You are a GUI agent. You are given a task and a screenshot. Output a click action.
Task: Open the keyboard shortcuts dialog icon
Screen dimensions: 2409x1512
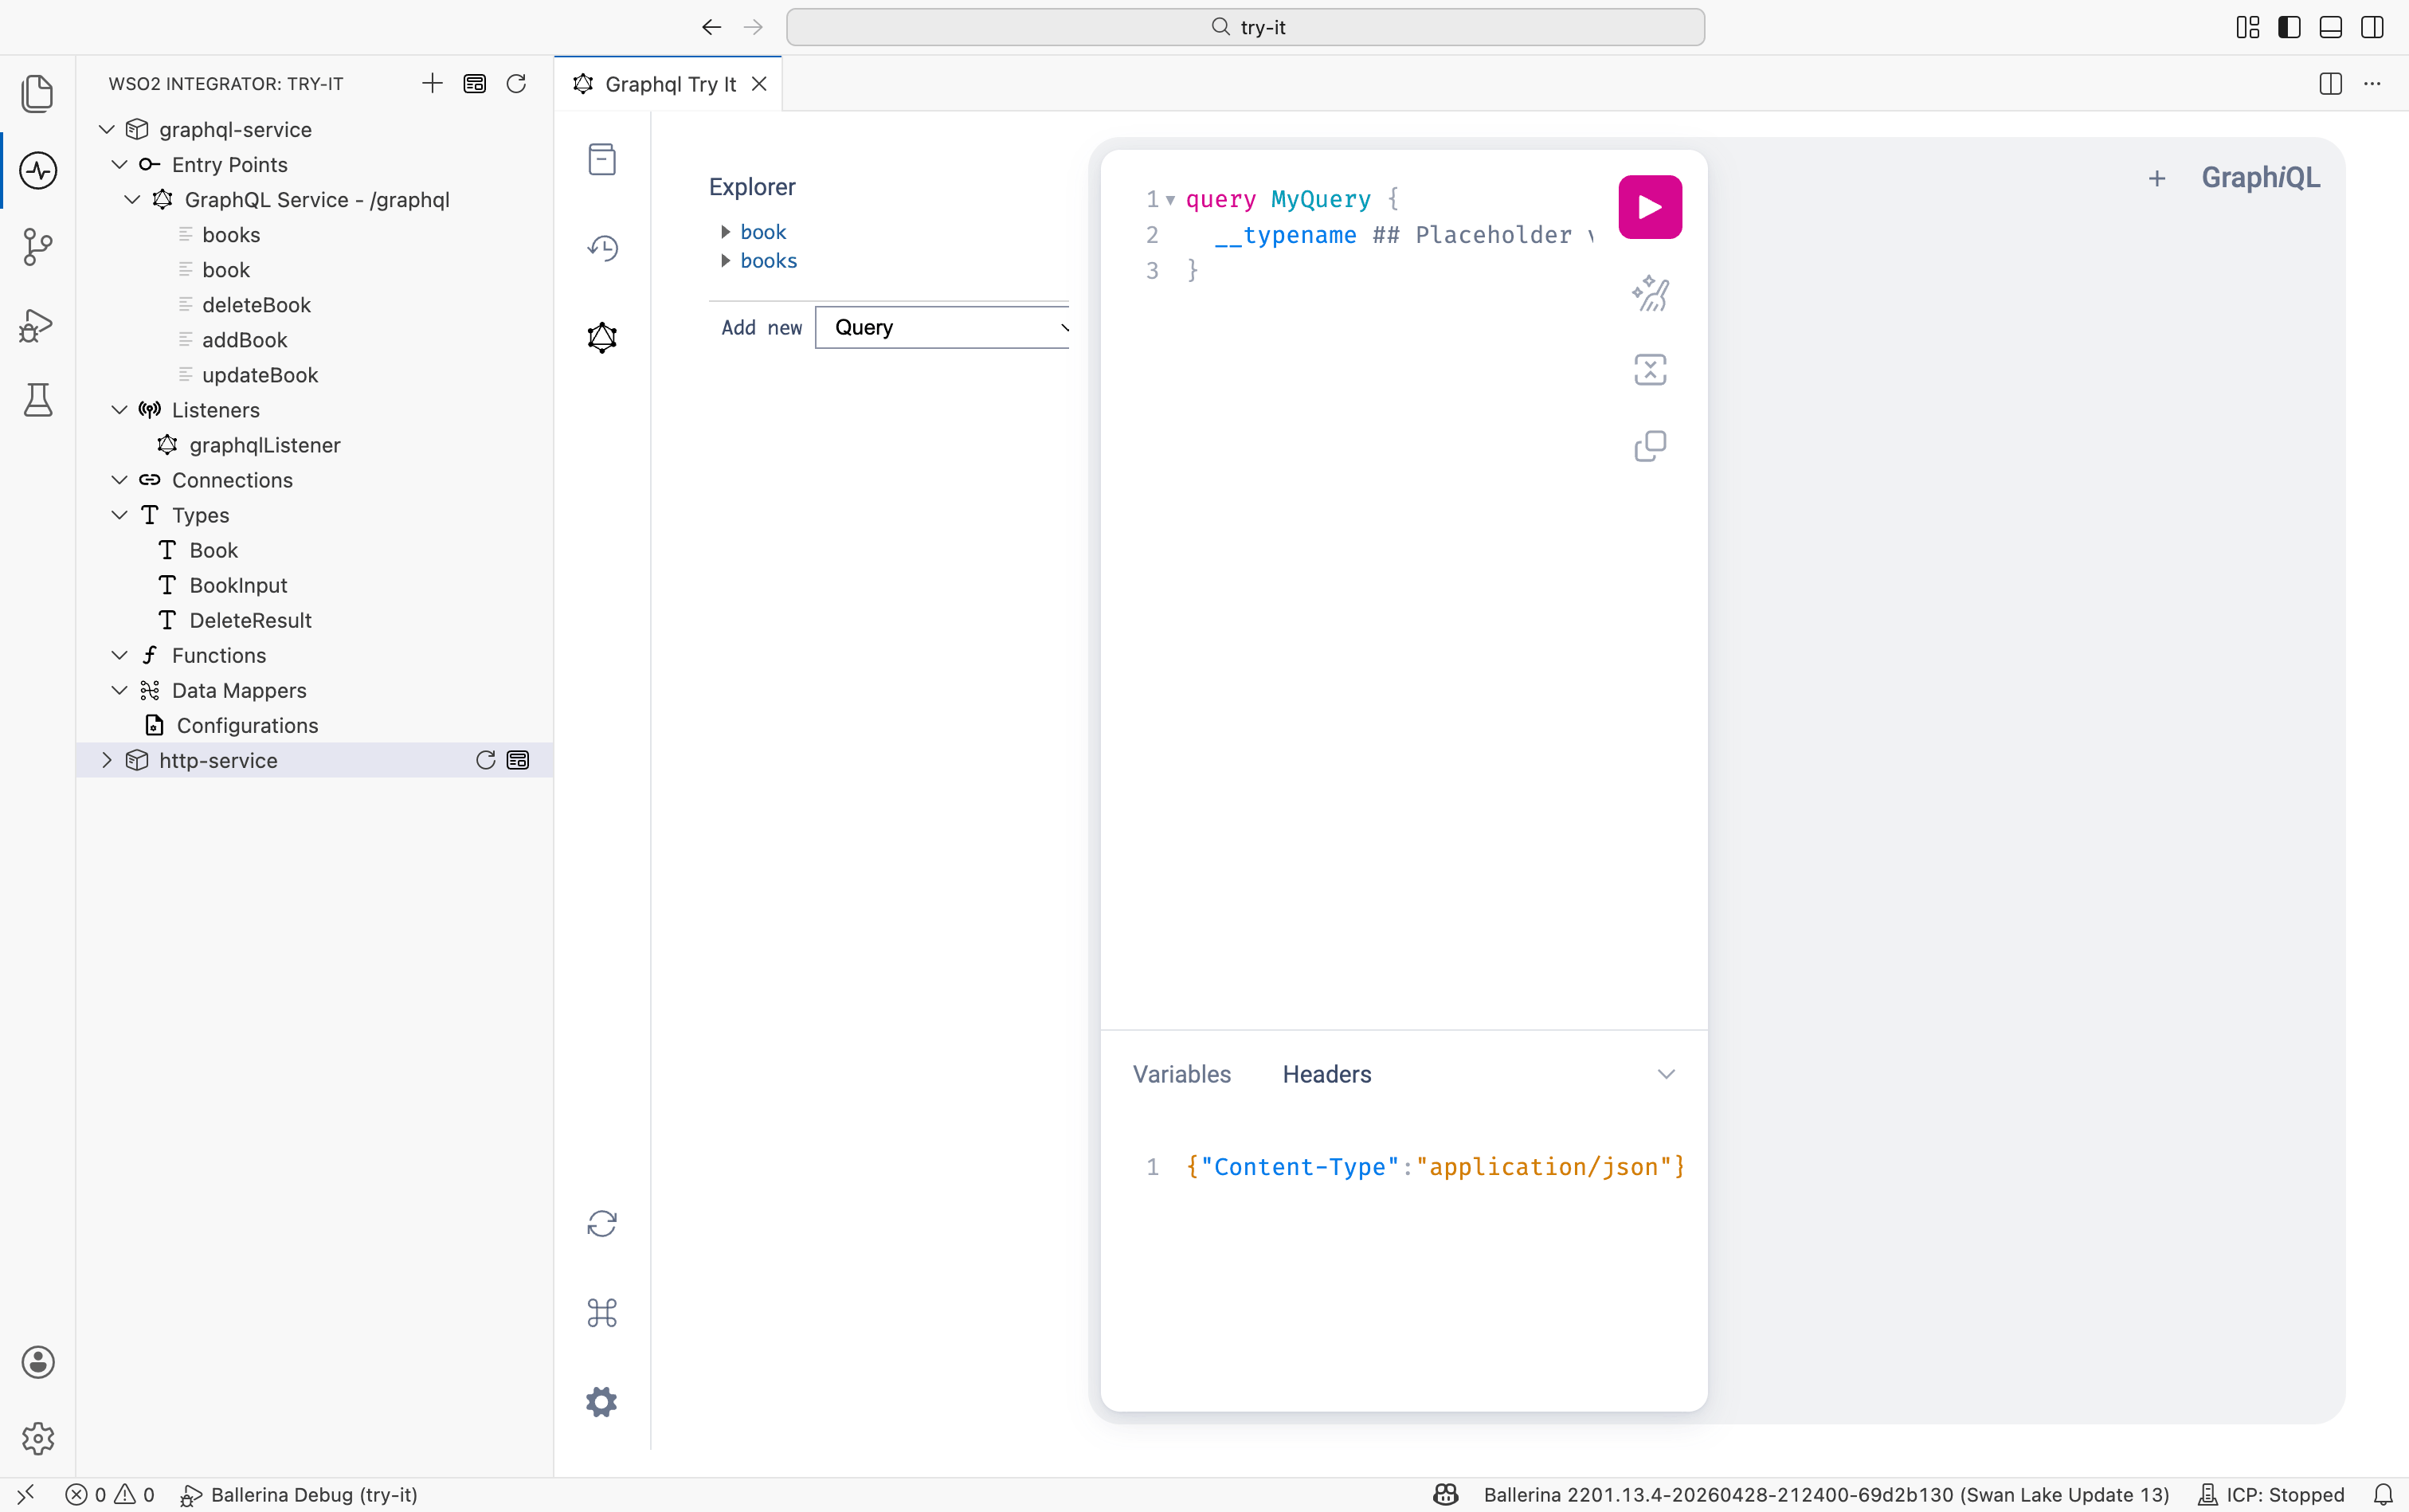602,1312
